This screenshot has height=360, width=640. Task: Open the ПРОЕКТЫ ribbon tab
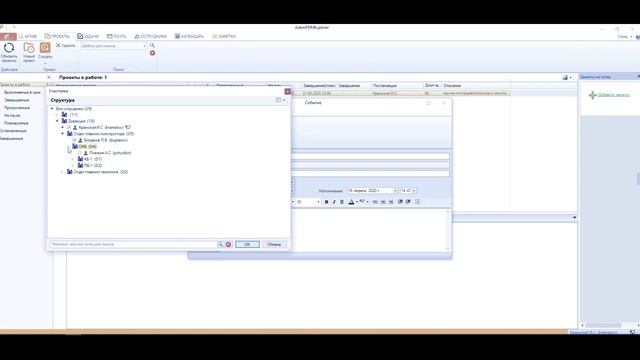tap(57, 36)
